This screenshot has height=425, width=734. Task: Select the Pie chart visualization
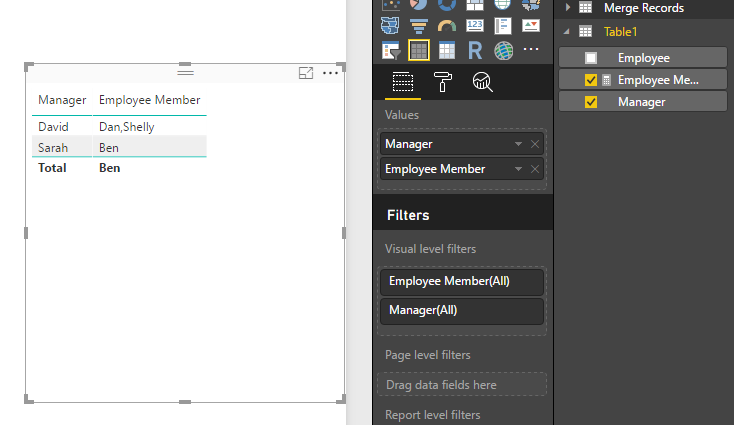coord(418,4)
